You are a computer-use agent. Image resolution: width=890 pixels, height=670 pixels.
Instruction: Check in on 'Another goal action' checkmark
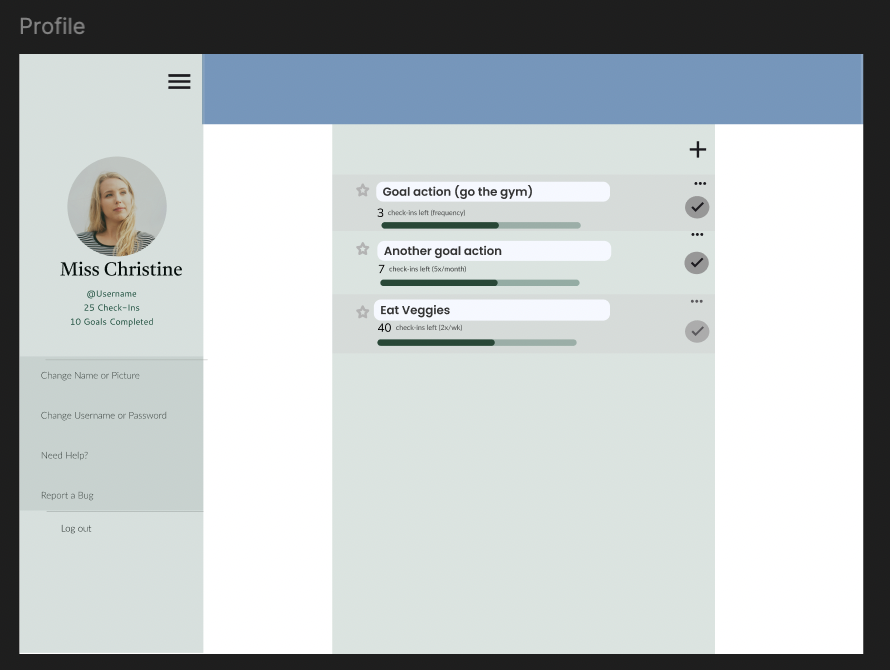(x=696, y=263)
